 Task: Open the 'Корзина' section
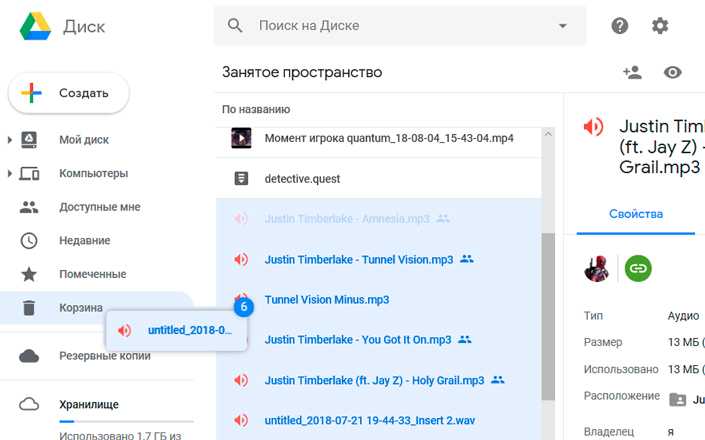(81, 308)
